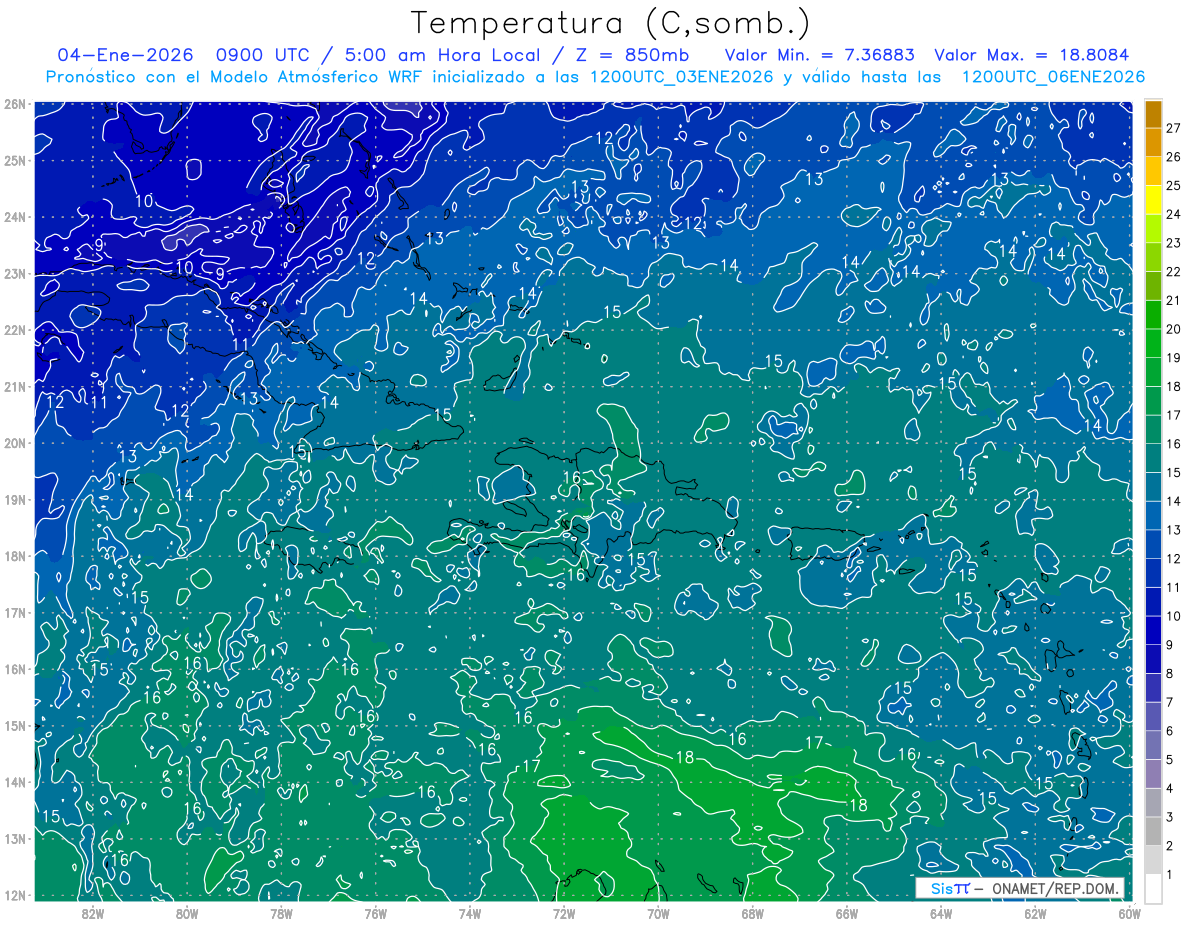Click the '80W' longitude axis label
The height and width of the screenshot is (927, 1200).
(x=187, y=913)
